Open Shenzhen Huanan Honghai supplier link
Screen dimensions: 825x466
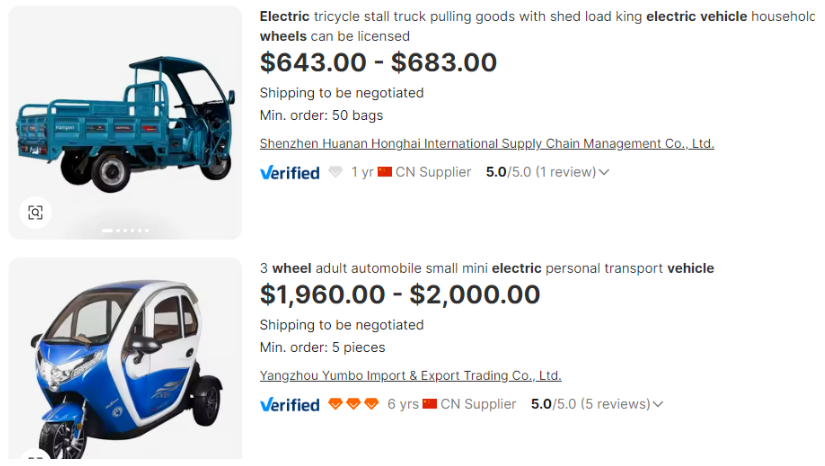pyautogui.click(x=486, y=143)
